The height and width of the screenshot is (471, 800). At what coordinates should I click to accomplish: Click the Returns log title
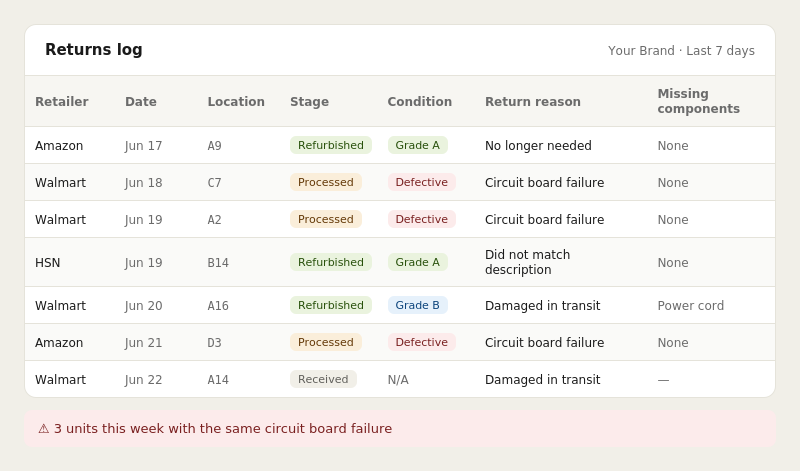point(94,49)
